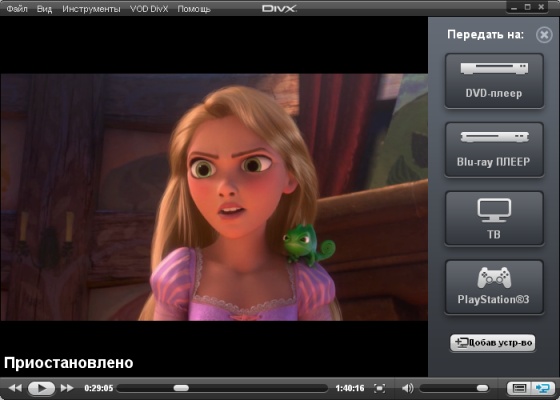Toggle fullscreen mode icon
560x400 pixels.
(x=379, y=388)
